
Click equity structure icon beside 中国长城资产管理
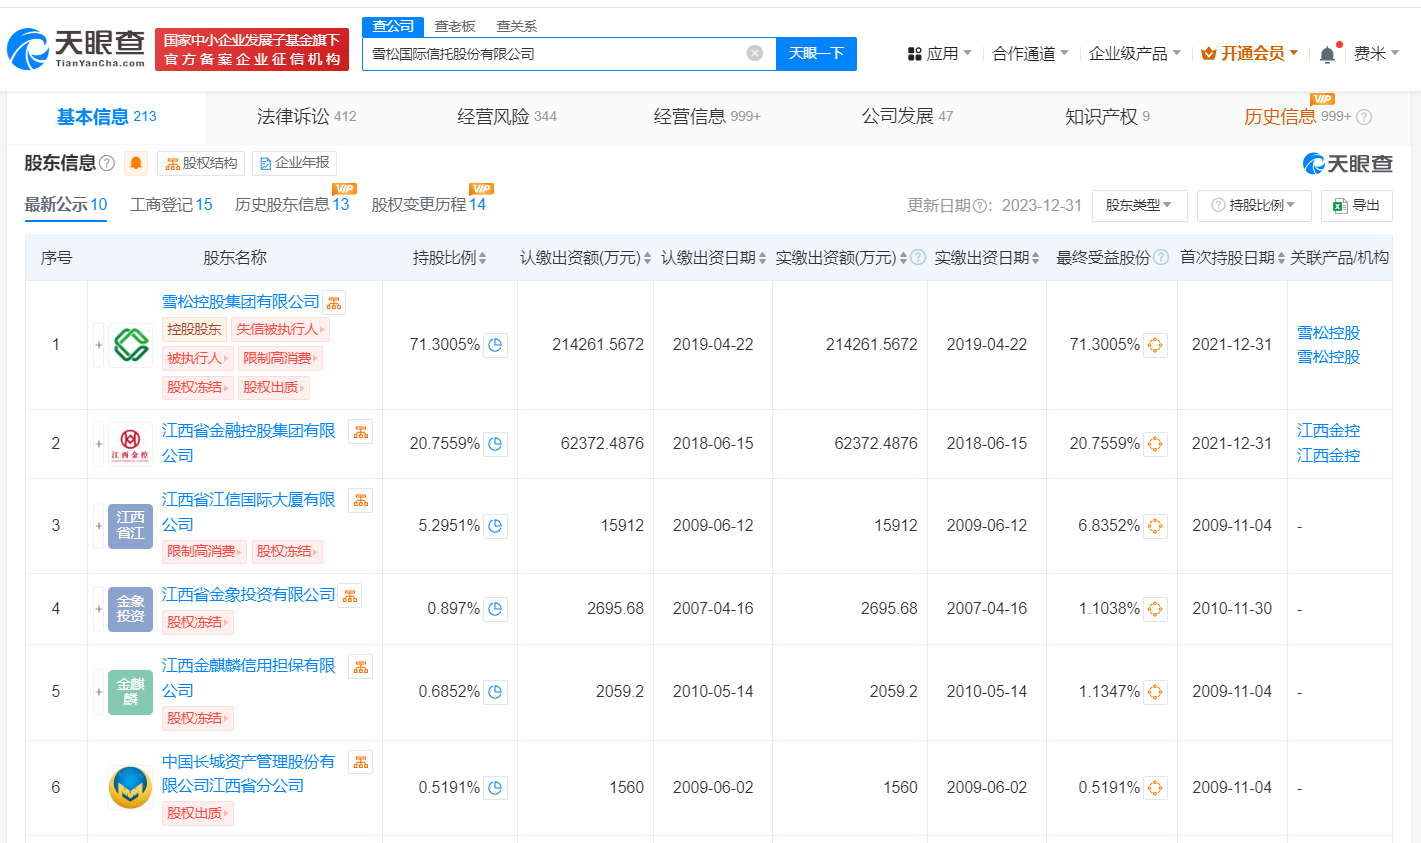tap(361, 763)
